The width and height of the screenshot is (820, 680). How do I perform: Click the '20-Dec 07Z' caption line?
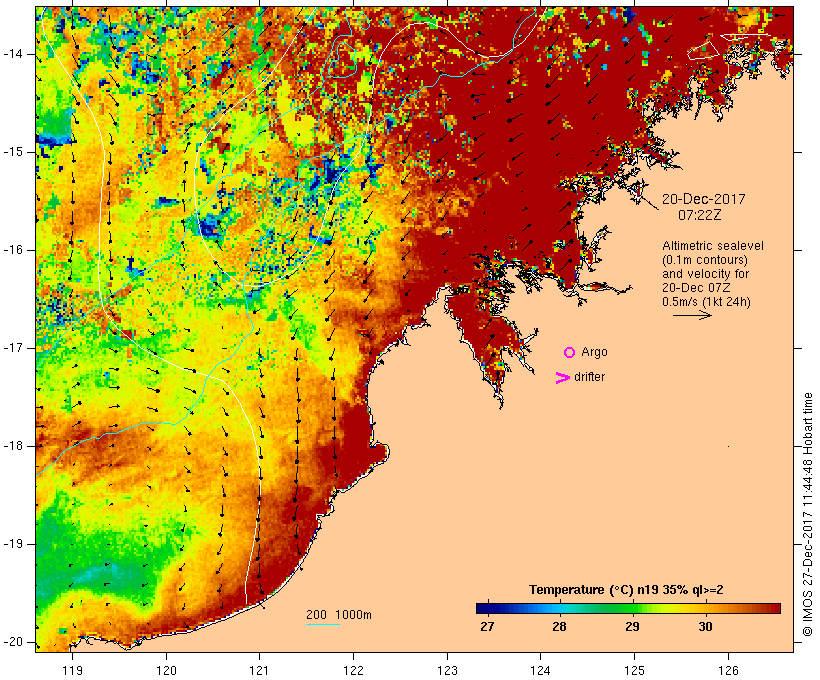pyautogui.click(x=696, y=288)
